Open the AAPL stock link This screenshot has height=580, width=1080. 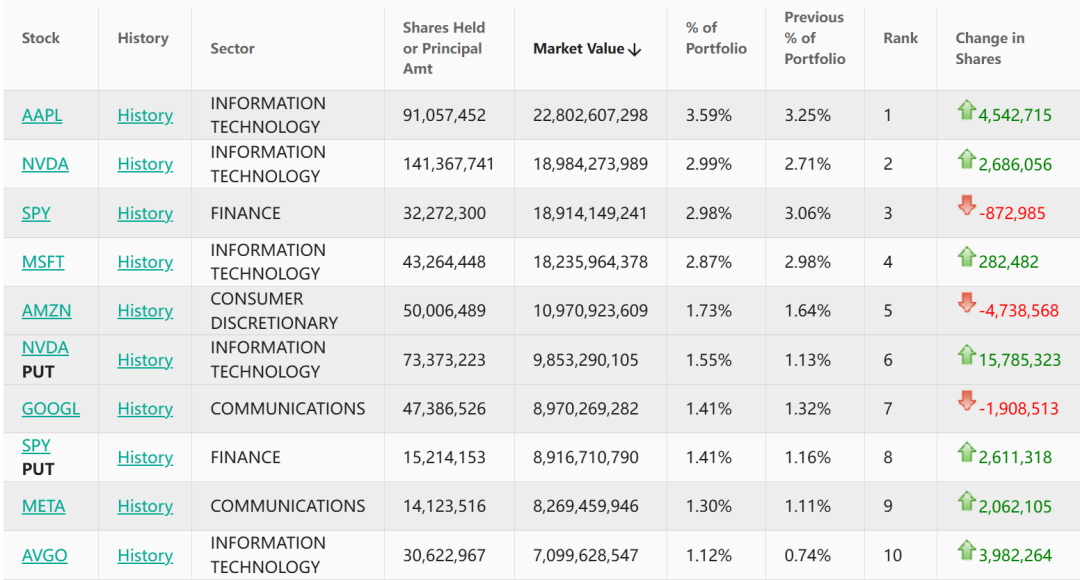42,115
